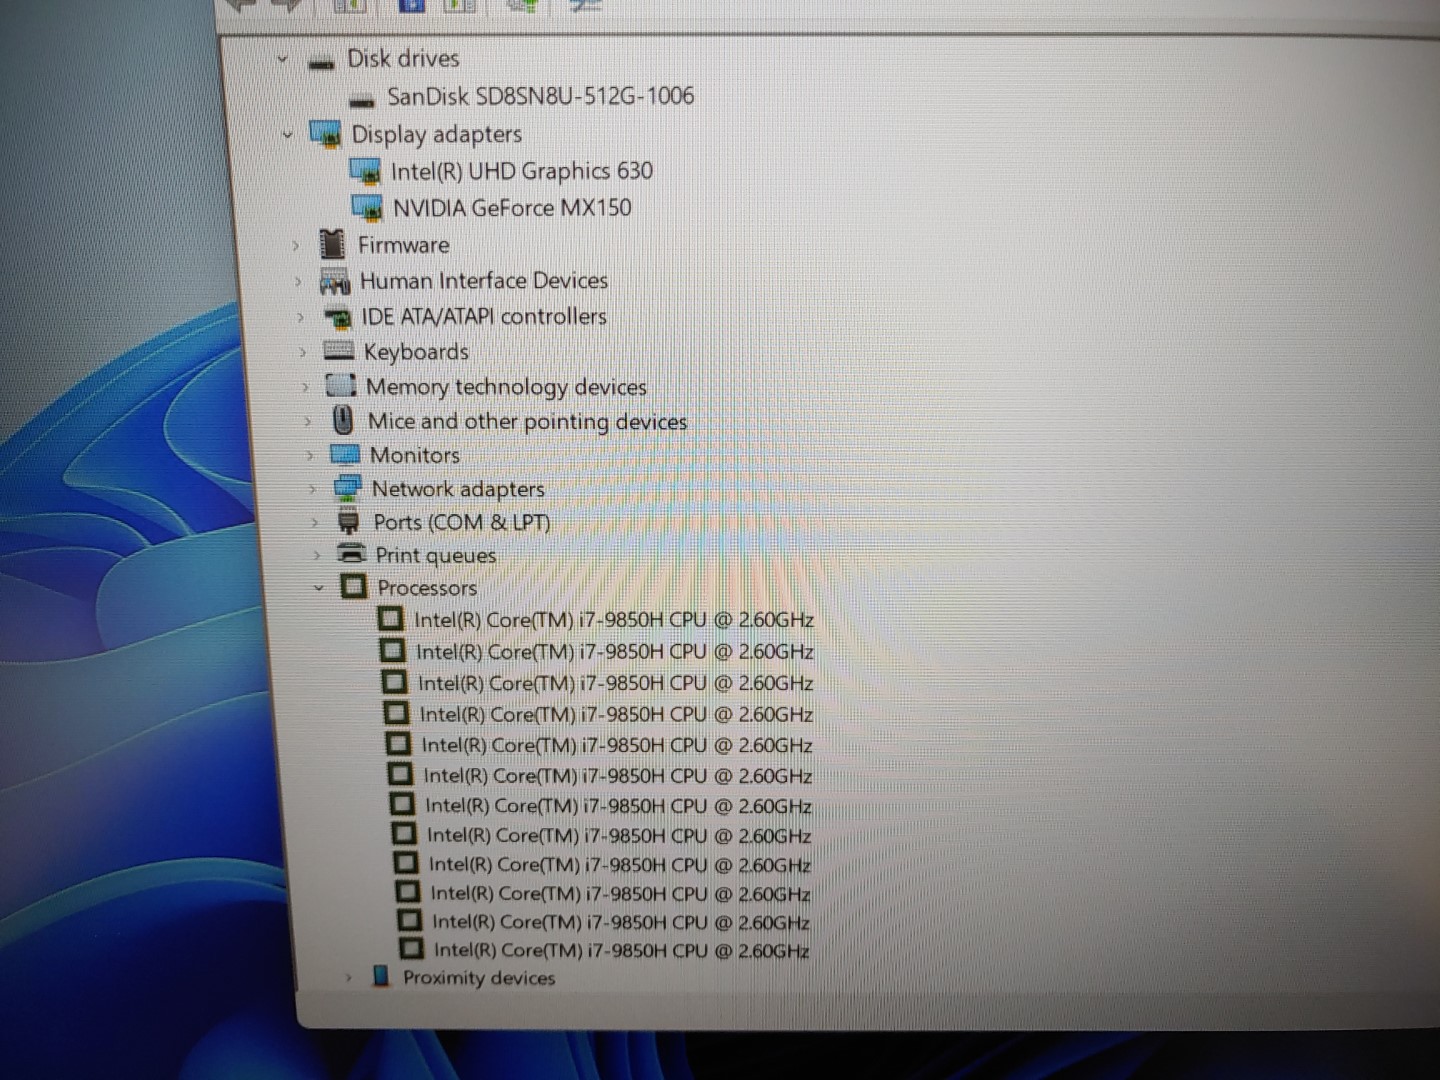The height and width of the screenshot is (1080, 1440).
Task: Click the Intel UHD Graphics 630 icon
Action: pos(366,172)
